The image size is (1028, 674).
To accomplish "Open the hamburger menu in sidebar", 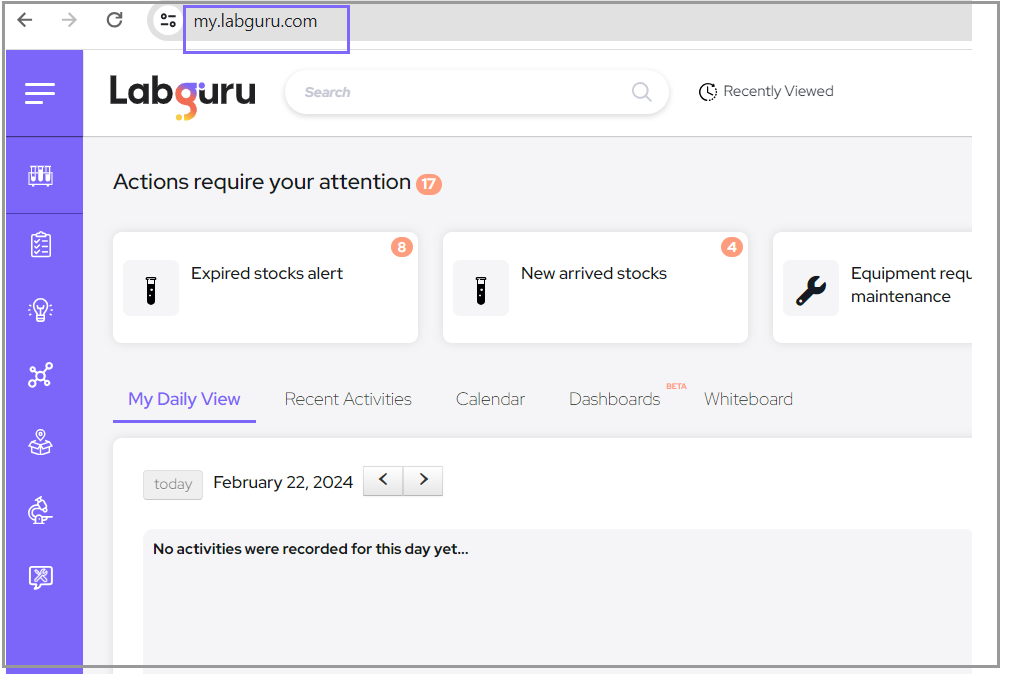I will pyautogui.click(x=40, y=93).
